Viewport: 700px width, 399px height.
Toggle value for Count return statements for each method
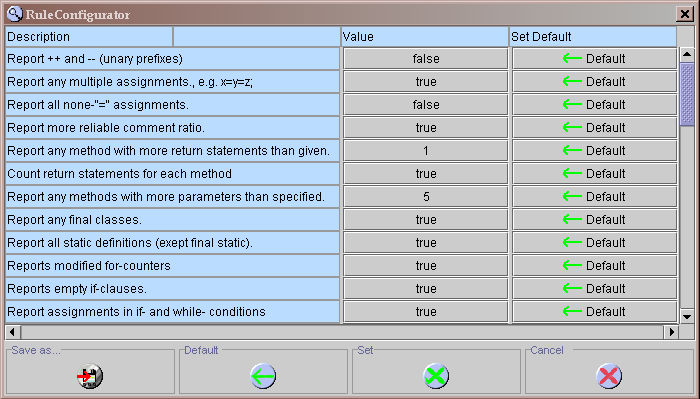pos(426,174)
